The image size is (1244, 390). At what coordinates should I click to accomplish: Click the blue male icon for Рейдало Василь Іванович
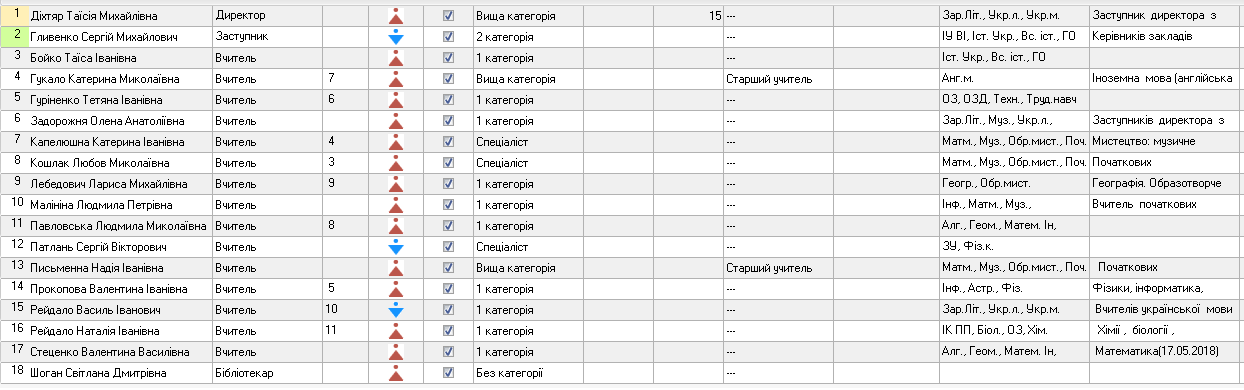click(x=395, y=309)
